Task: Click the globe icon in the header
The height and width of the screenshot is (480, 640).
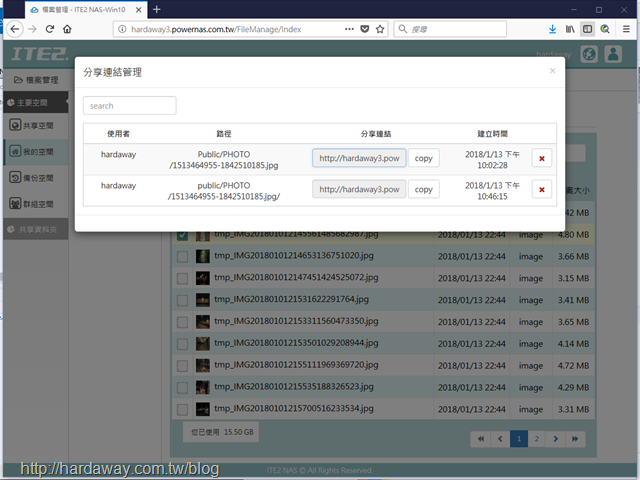Action: coord(589,54)
